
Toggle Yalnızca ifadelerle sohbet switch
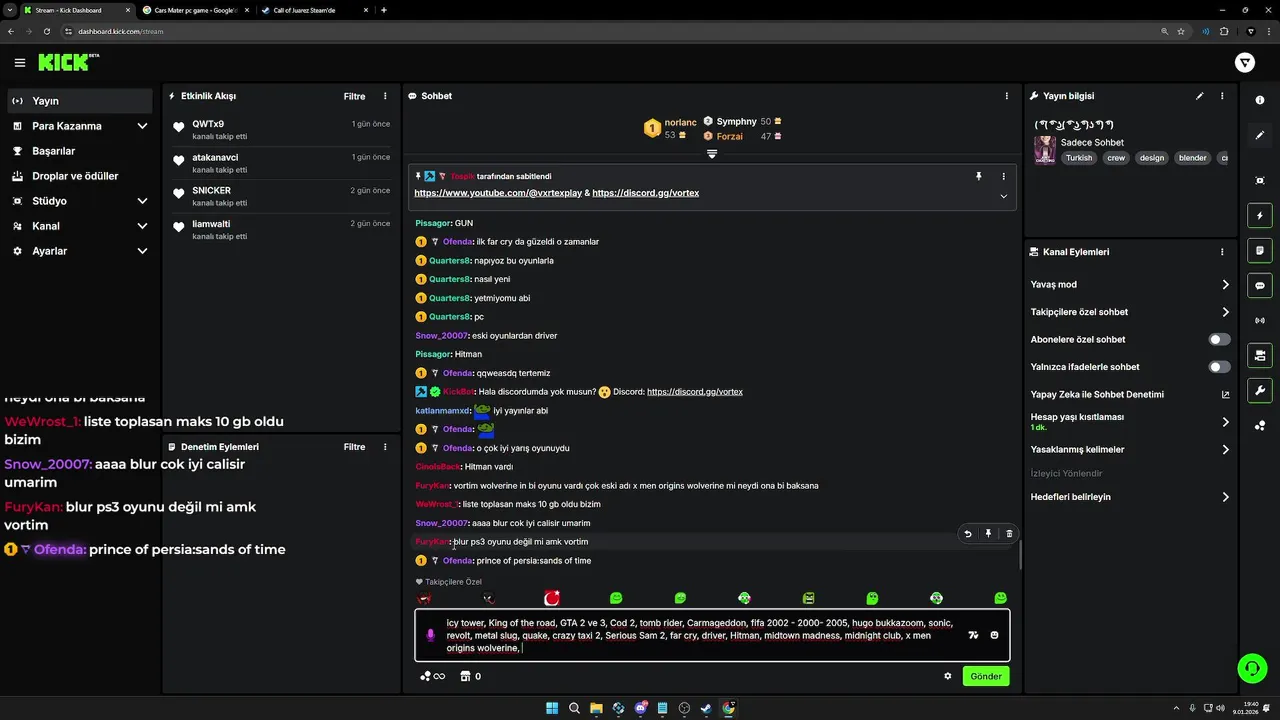(1219, 367)
